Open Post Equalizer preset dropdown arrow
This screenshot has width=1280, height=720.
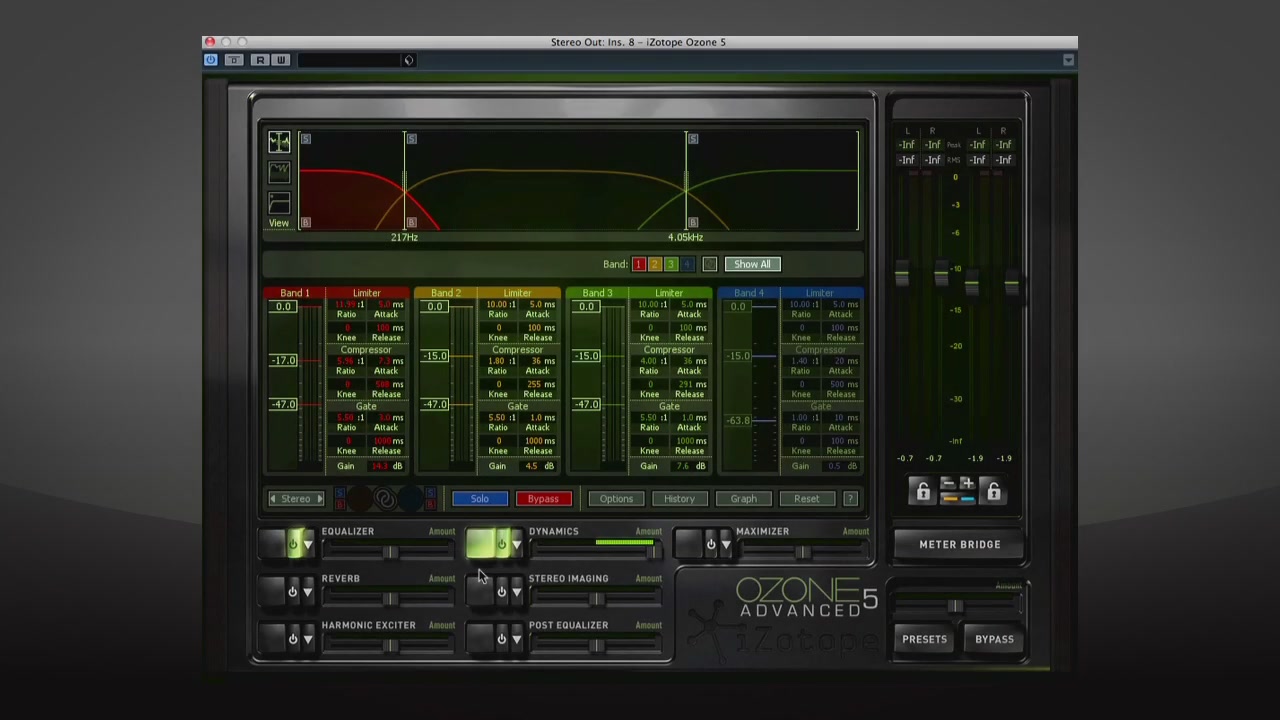(x=516, y=639)
